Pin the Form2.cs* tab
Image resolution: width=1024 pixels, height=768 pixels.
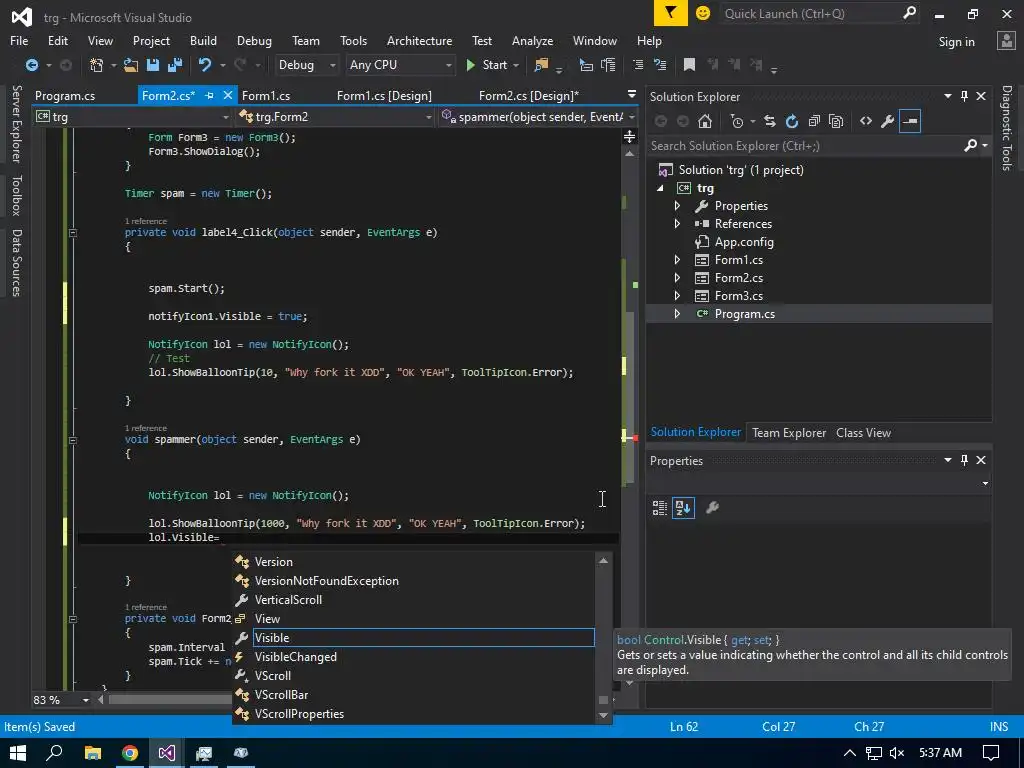tap(209, 95)
